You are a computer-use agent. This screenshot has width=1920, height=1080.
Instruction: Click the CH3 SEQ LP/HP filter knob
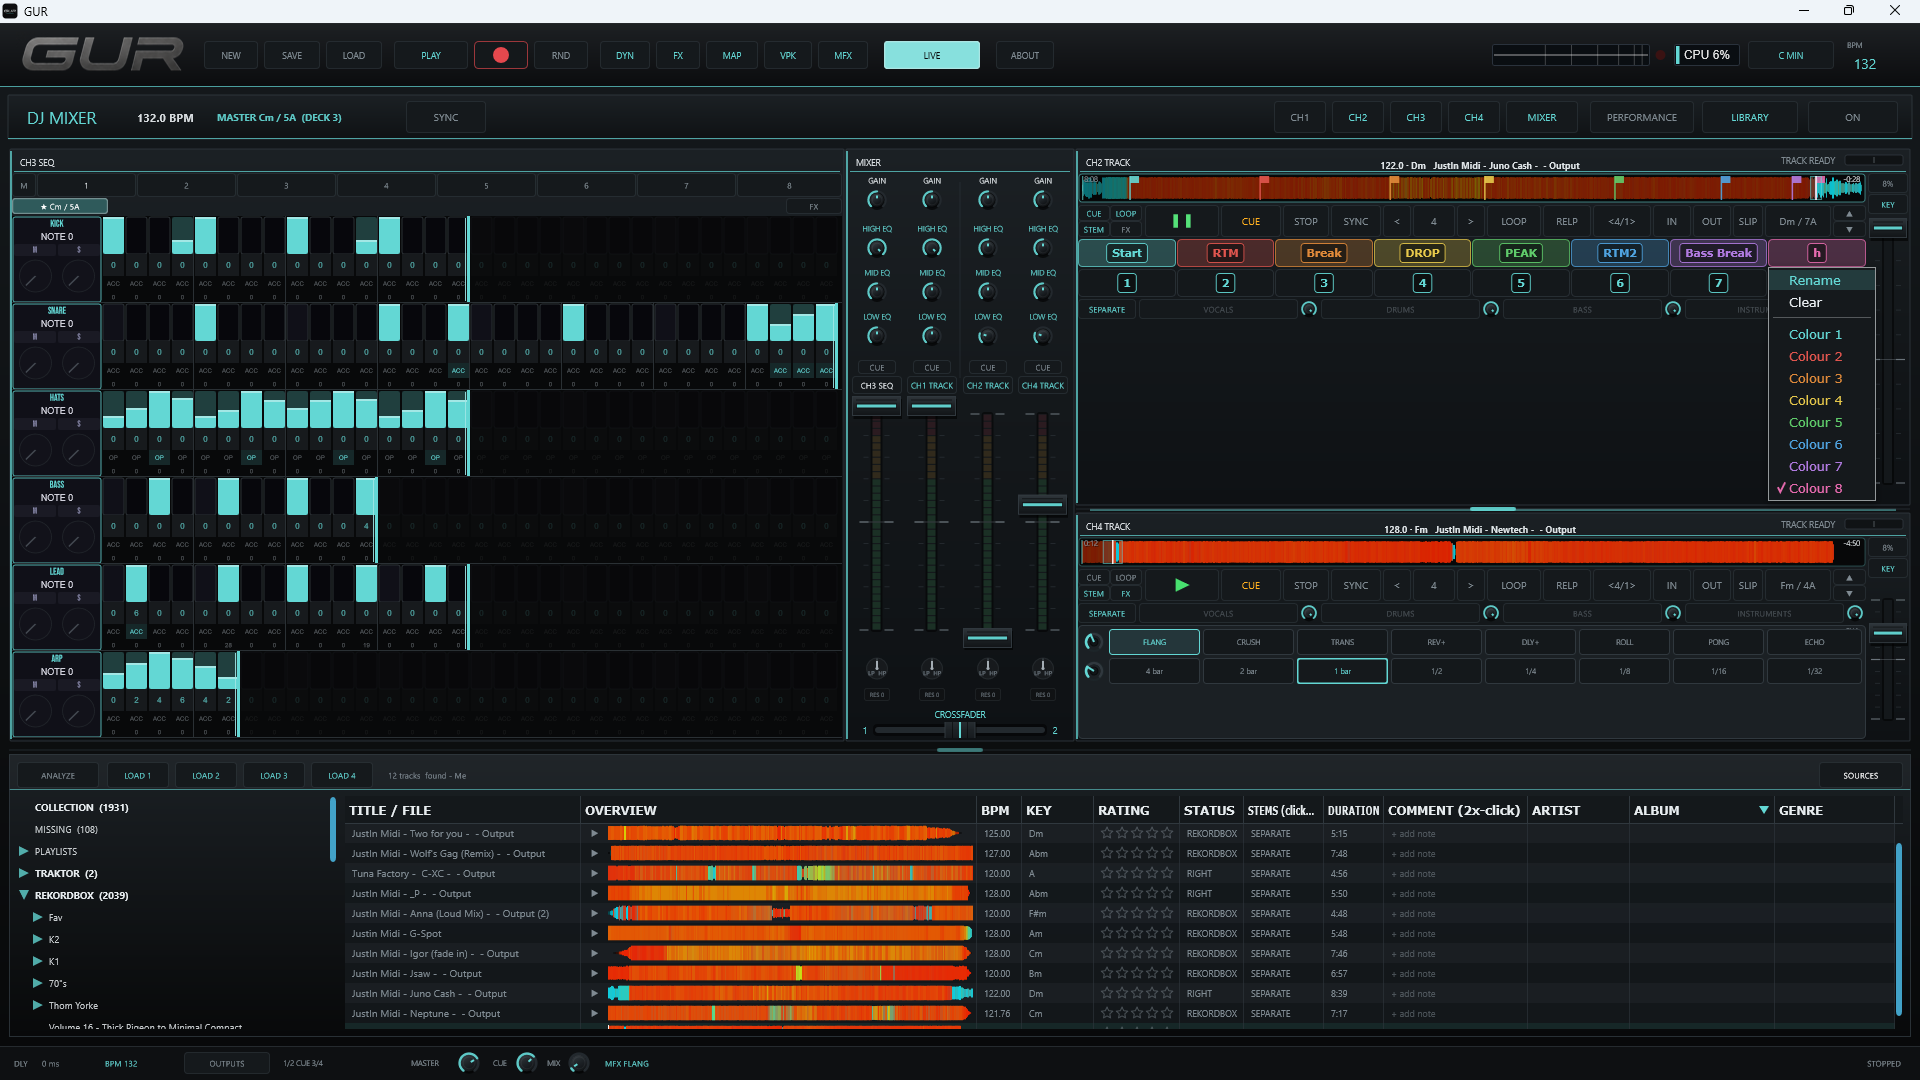[876, 667]
